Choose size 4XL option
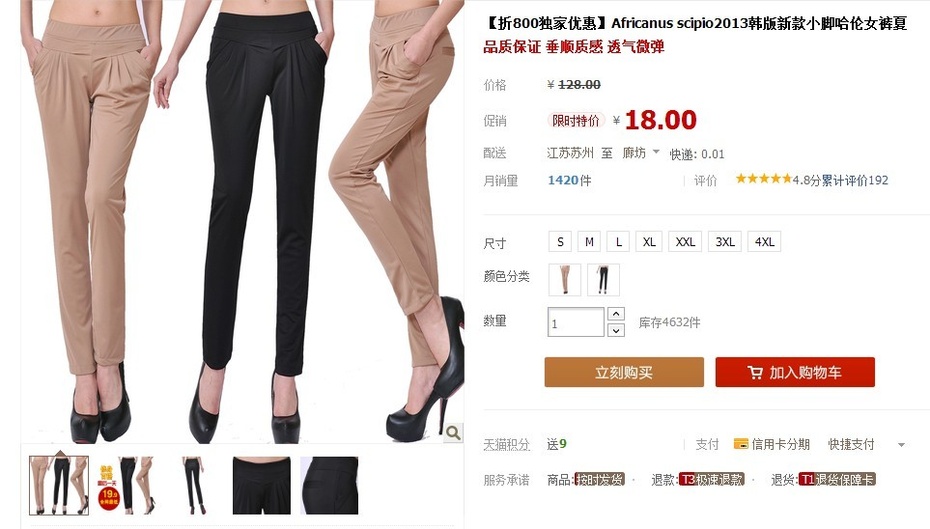 764,241
